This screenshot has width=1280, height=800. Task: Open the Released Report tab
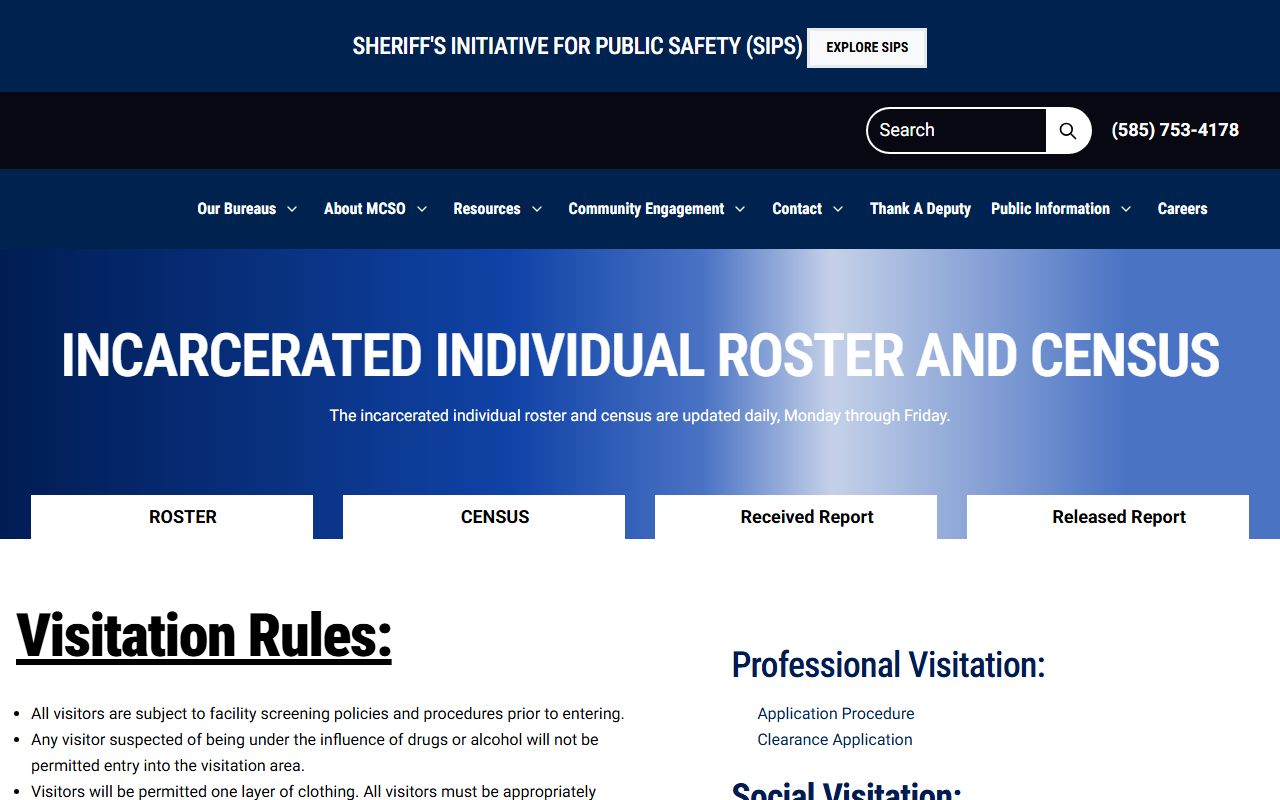tap(1108, 517)
